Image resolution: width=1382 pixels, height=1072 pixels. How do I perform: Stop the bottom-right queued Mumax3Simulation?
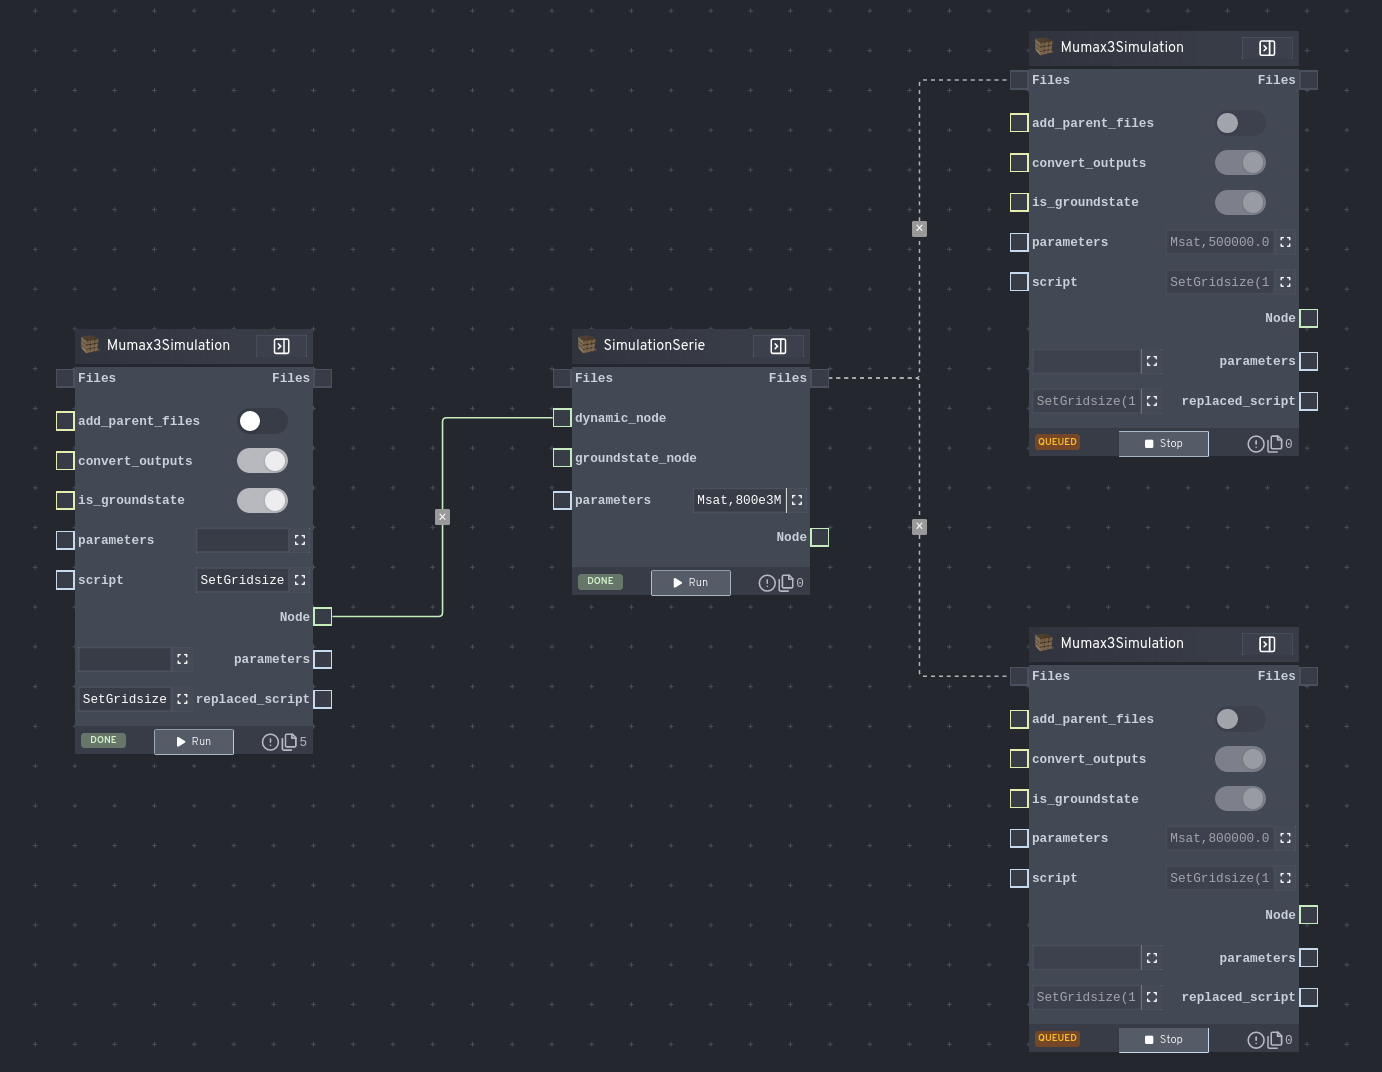tap(1163, 1040)
